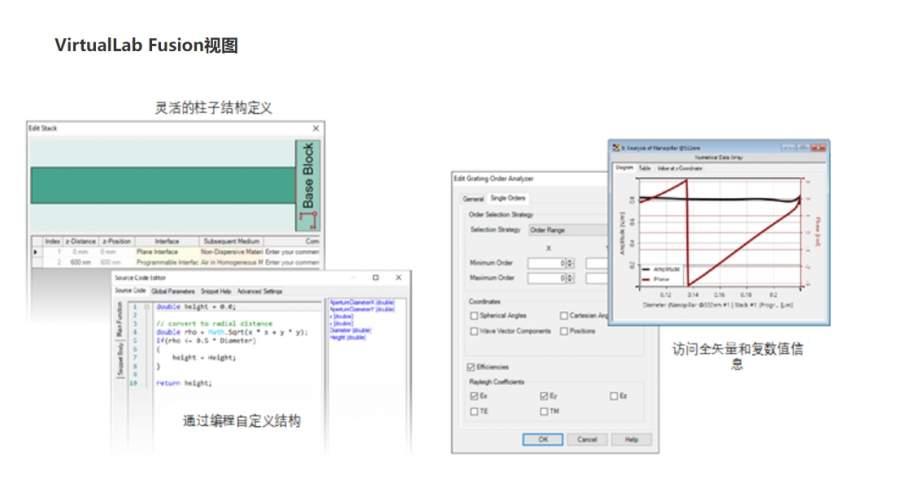Select the vertical Main Function tab
Image resolution: width=900 pixels, height=487 pixels.
[120, 320]
